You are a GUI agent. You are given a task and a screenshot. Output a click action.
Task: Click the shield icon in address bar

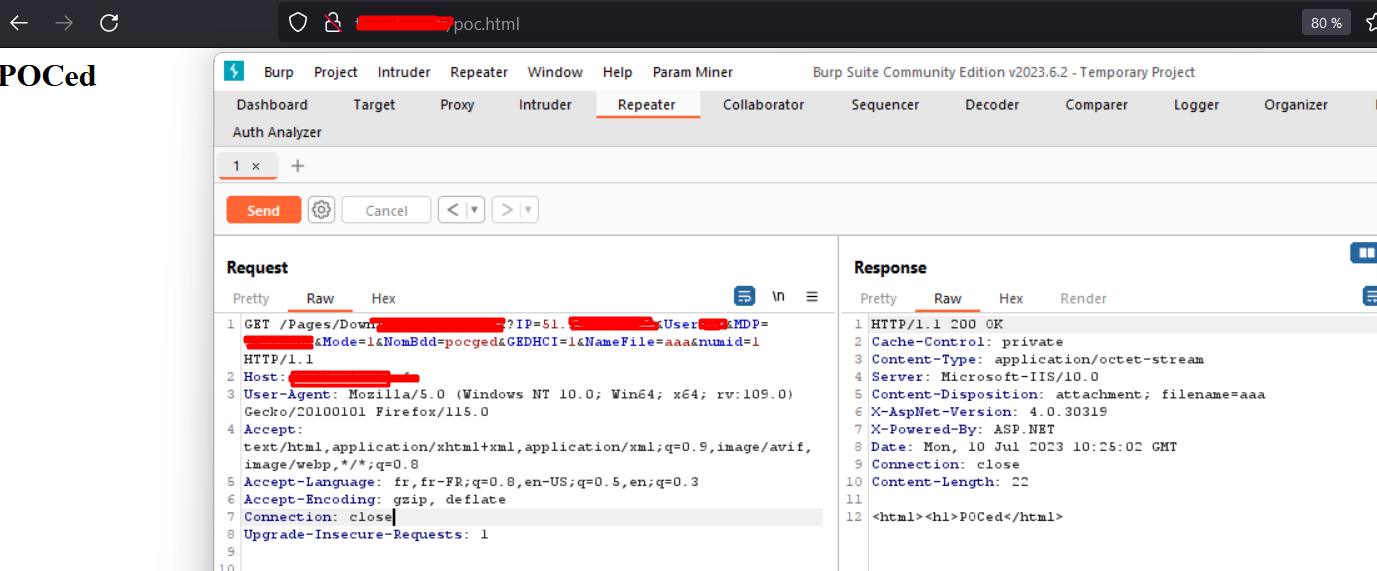[x=298, y=23]
